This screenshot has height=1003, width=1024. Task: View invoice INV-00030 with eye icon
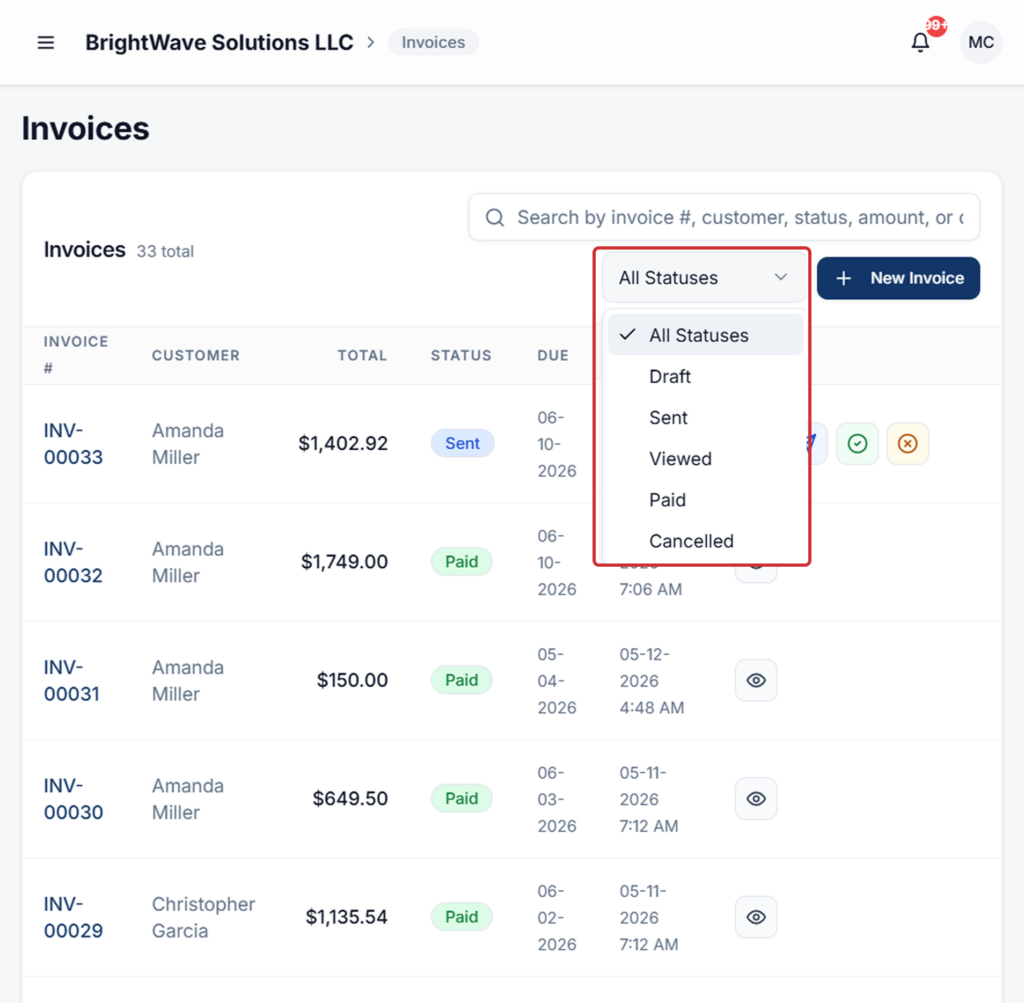tap(756, 799)
